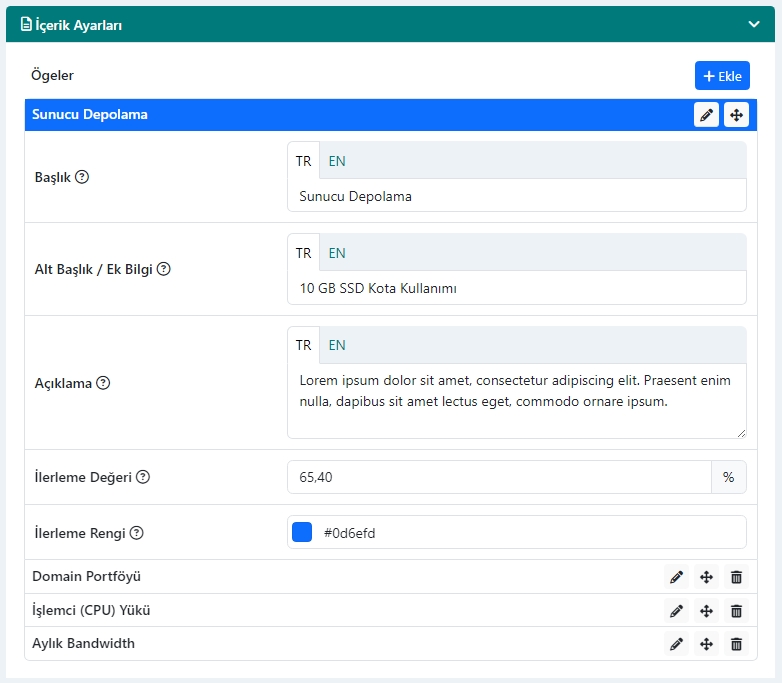The height and width of the screenshot is (683, 782).
Task: Click move handle on İşlemci (CPU) Yükü row
Action: coord(706,611)
